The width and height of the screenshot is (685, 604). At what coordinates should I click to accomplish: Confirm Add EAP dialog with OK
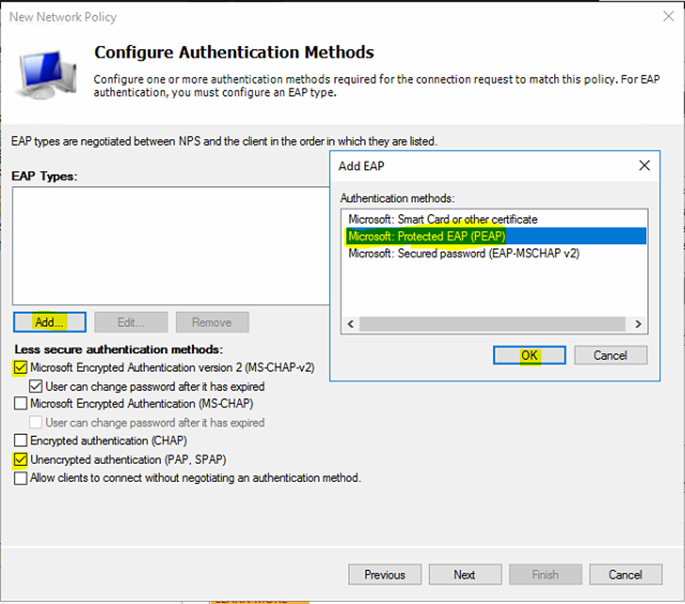click(529, 355)
